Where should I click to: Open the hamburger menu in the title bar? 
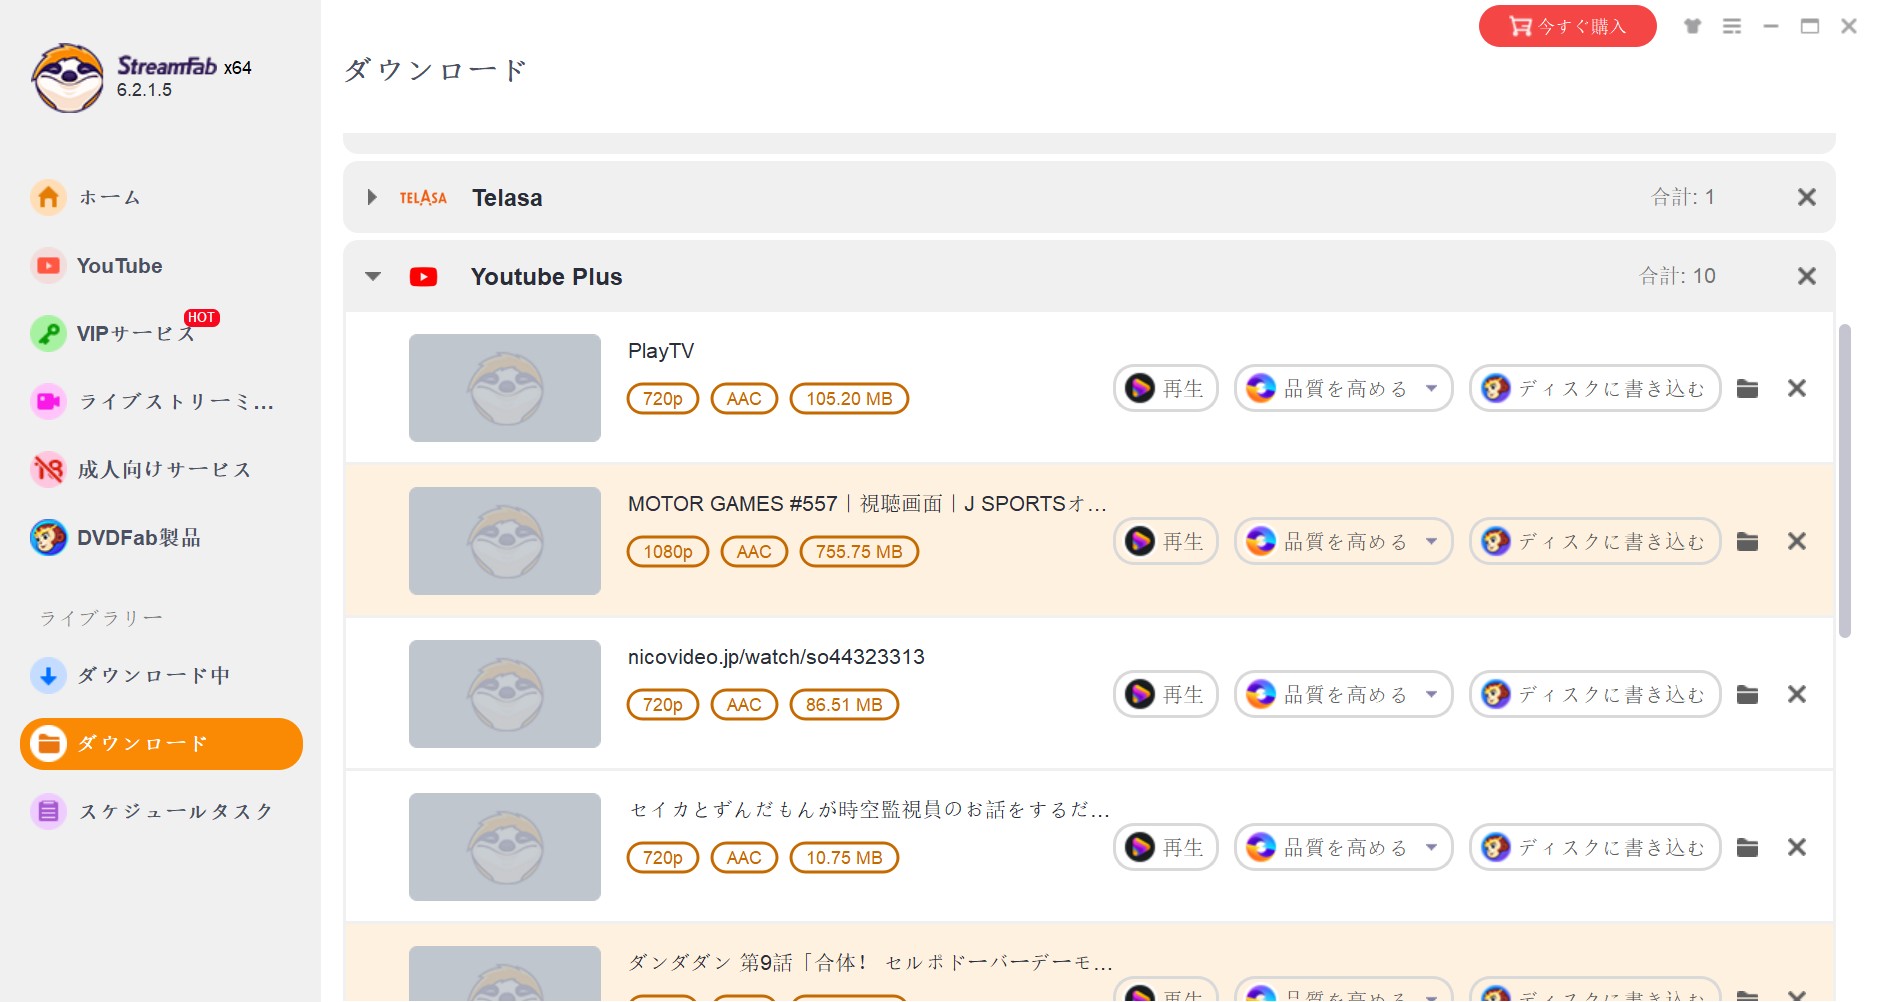coord(1731,26)
